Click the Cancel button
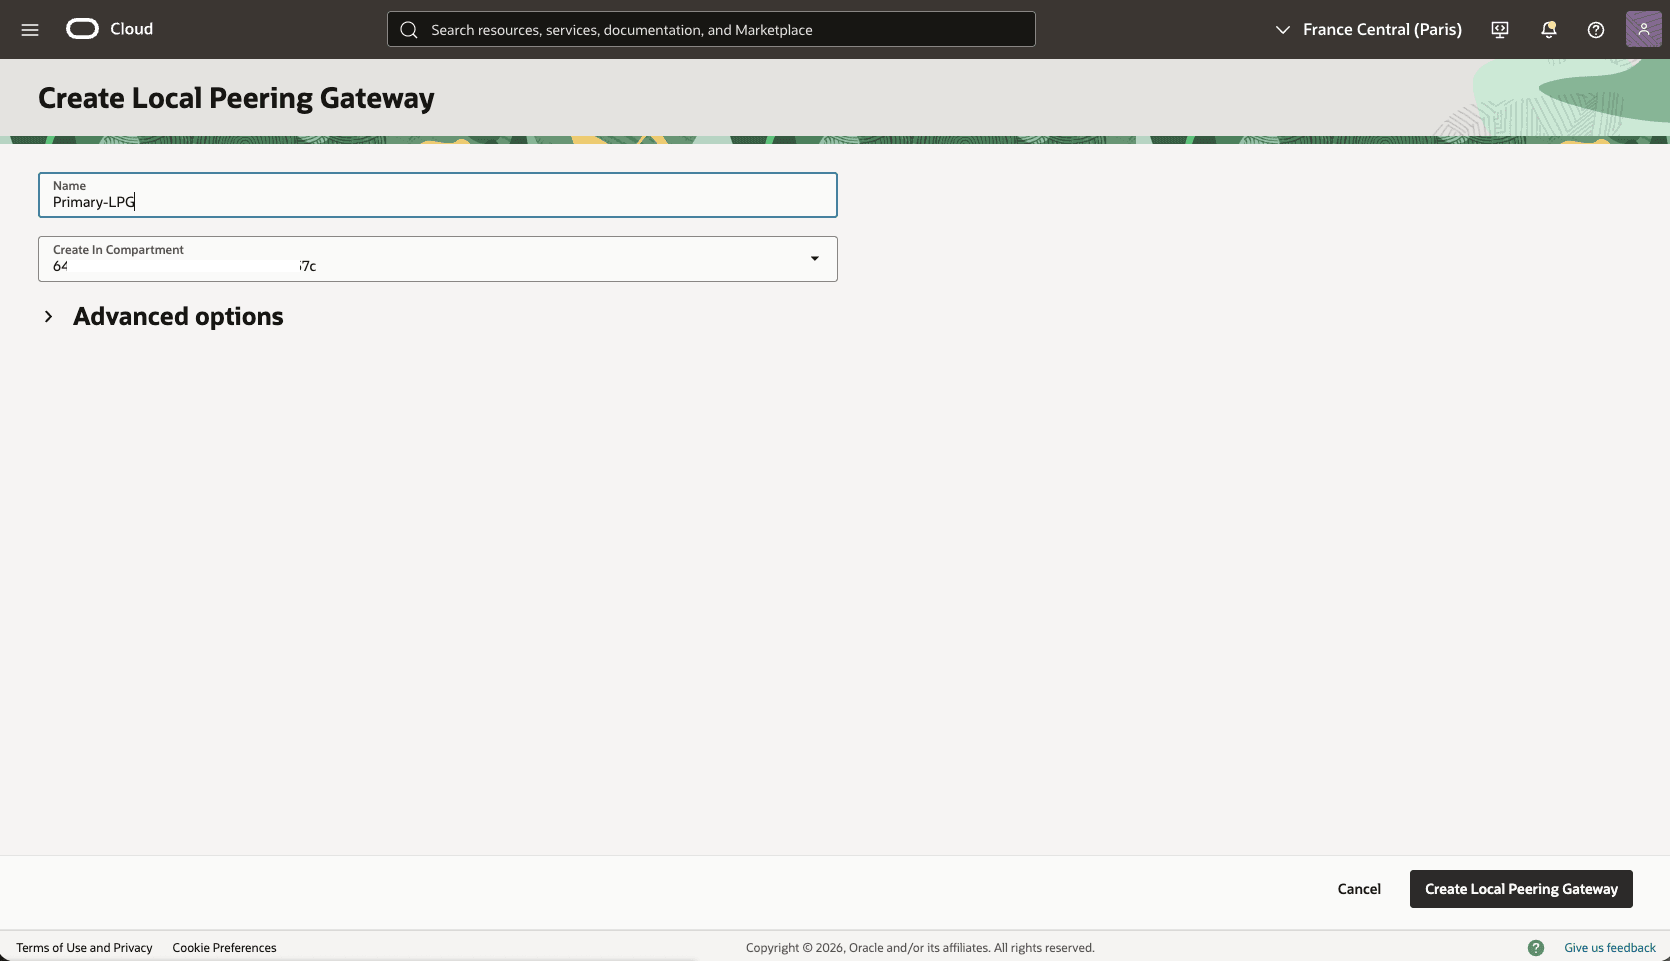This screenshot has width=1670, height=961. 1358,889
